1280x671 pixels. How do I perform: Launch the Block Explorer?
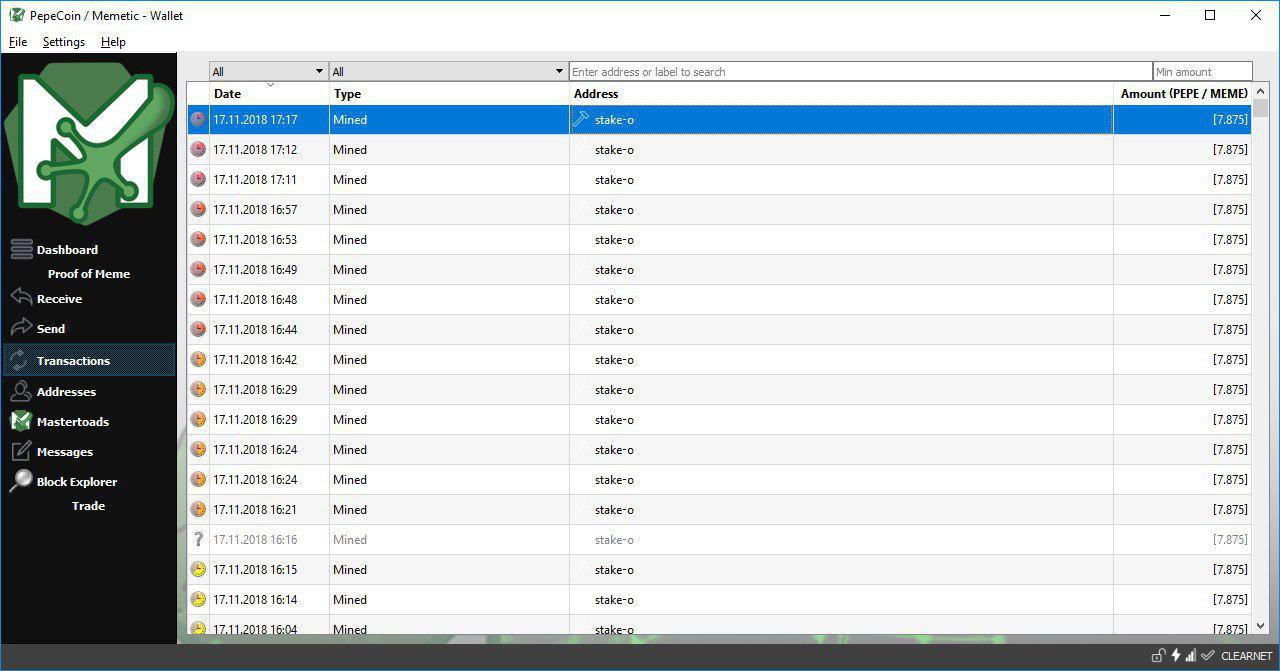[x=77, y=482]
